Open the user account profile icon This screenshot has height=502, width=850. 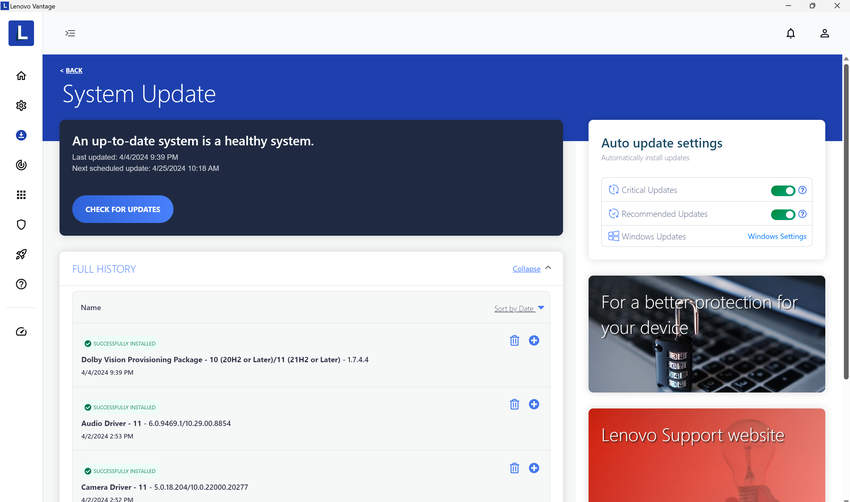coord(824,33)
